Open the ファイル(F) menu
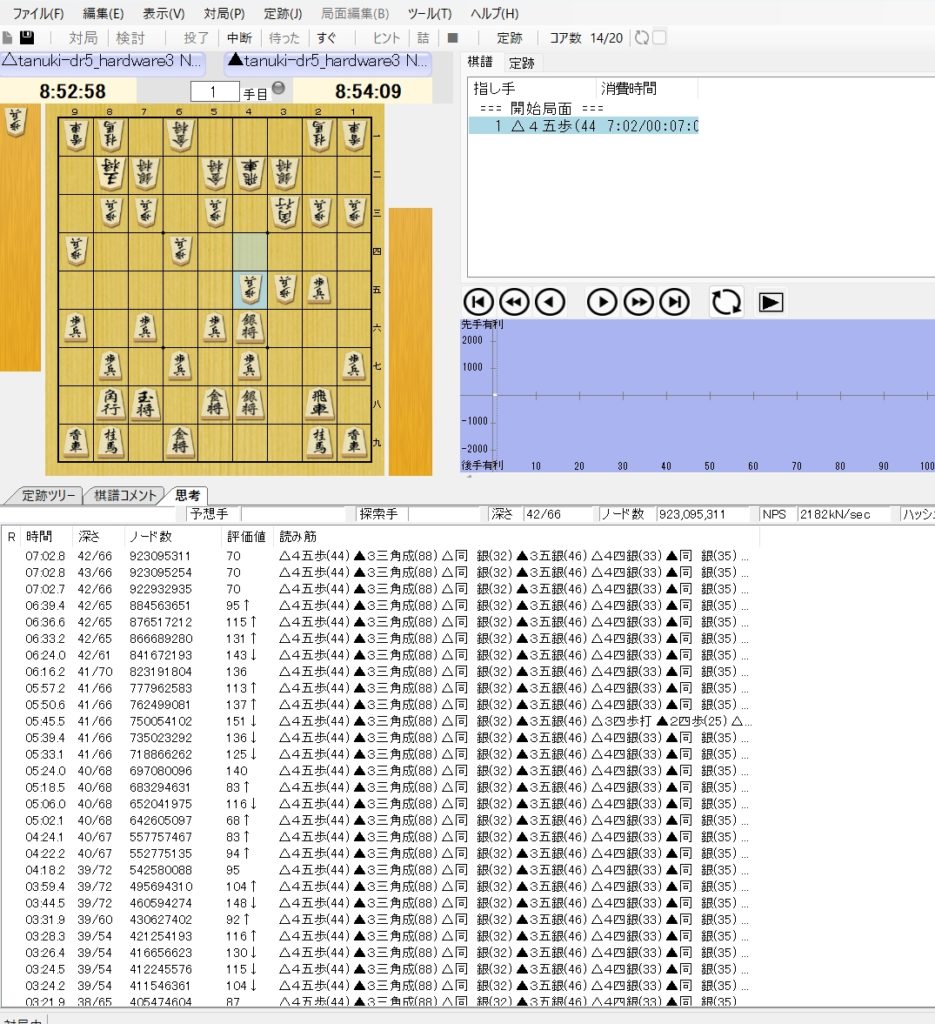Screen dimensions: 935x1024 (38, 13)
